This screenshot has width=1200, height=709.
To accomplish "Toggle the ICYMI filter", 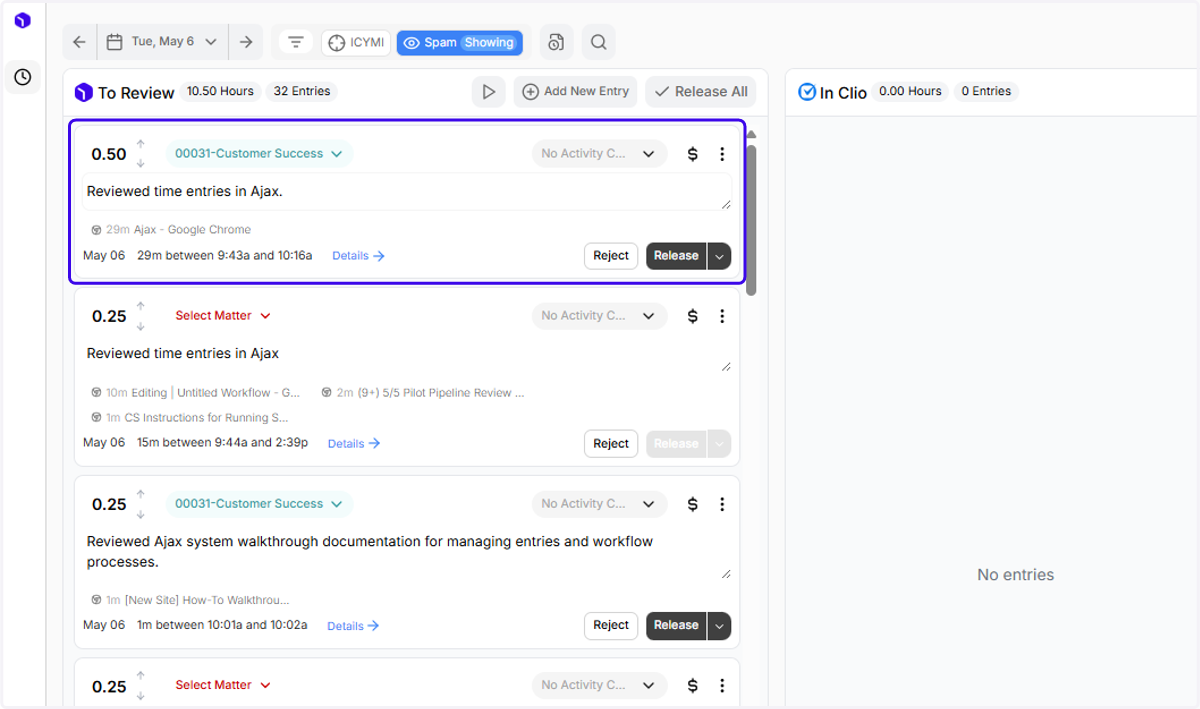I will coord(356,43).
